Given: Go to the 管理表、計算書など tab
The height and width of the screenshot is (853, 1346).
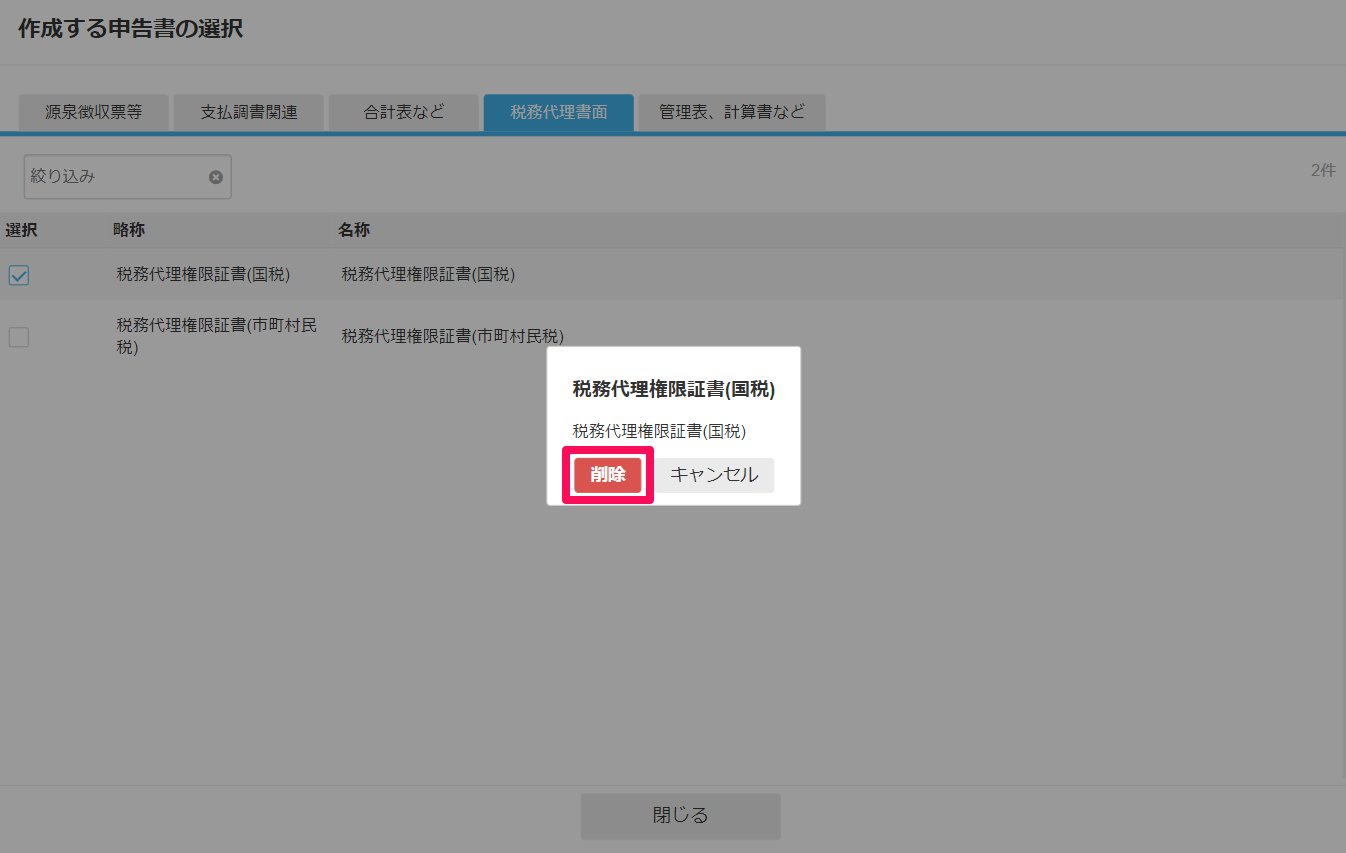Looking at the screenshot, I should click(732, 112).
